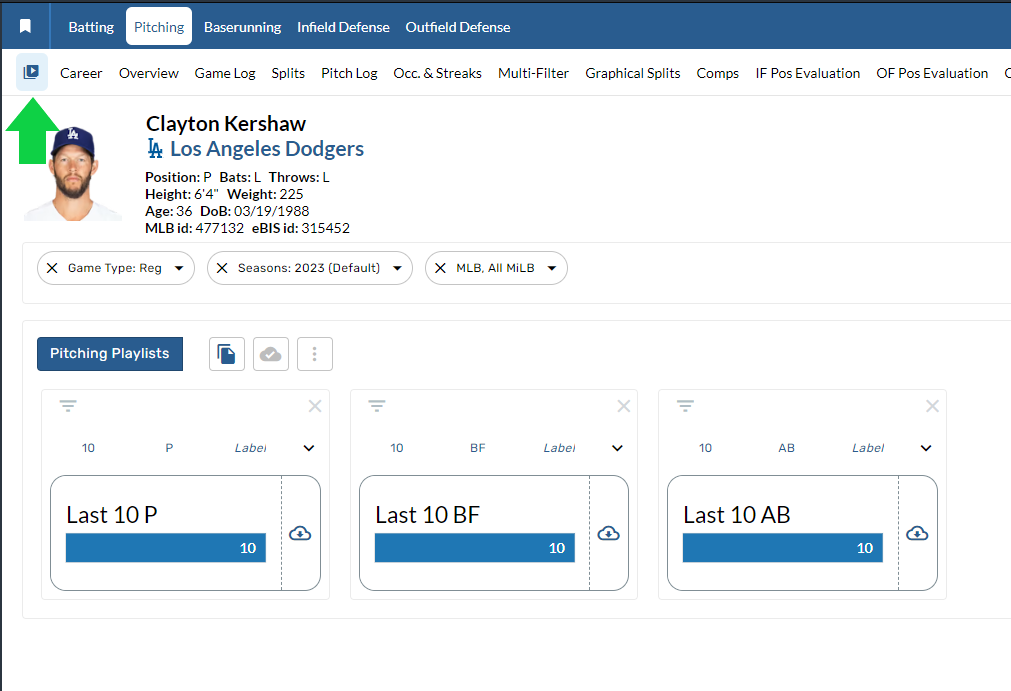
Task: Click the copy playlists icon
Action: (227, 354)
